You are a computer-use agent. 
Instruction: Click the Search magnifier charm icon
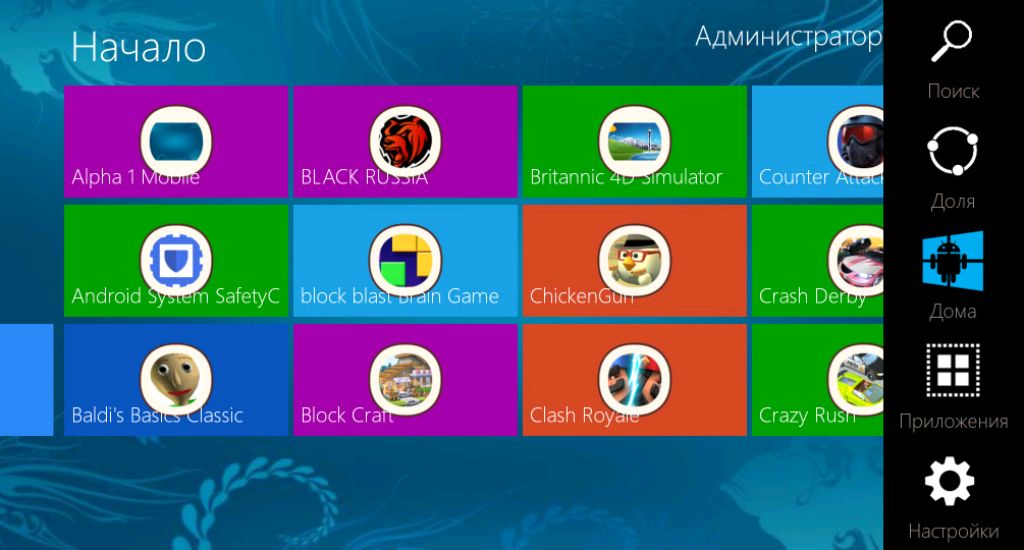952,41
